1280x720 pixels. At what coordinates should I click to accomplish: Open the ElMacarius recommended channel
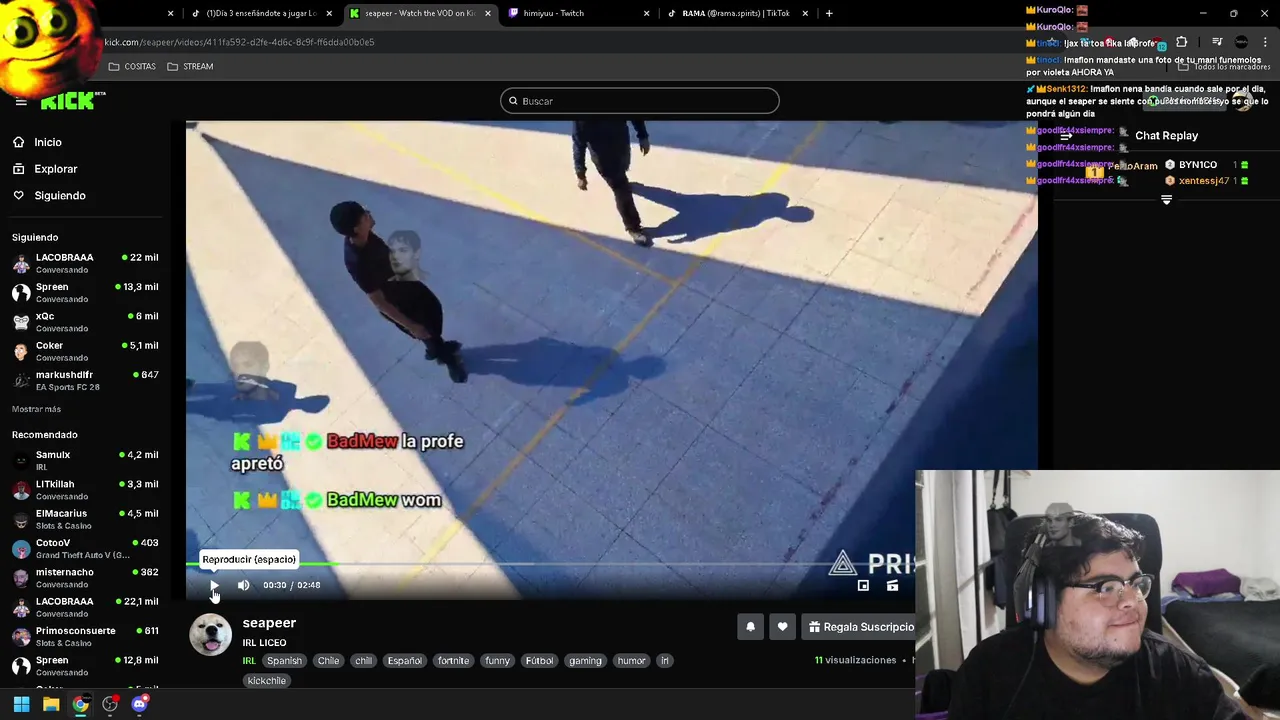[x=85, y=518]
